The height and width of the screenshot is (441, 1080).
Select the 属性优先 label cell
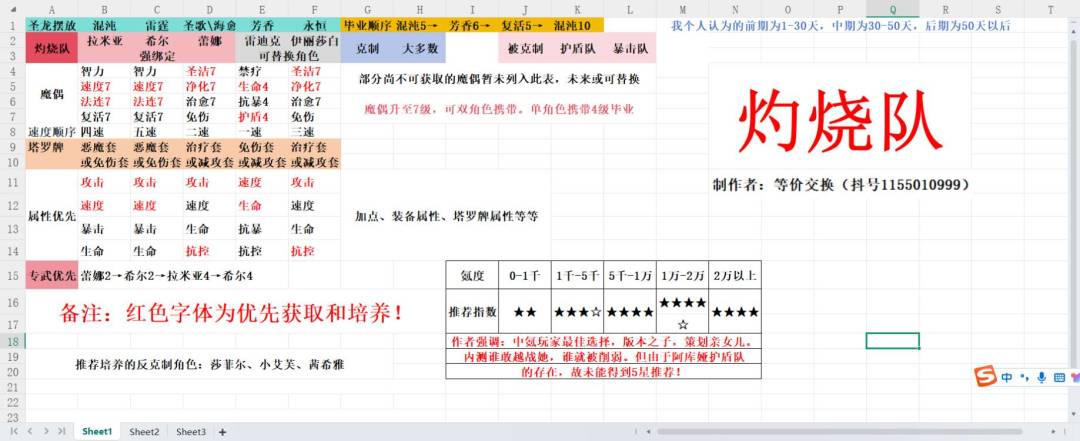pos(52,216)
